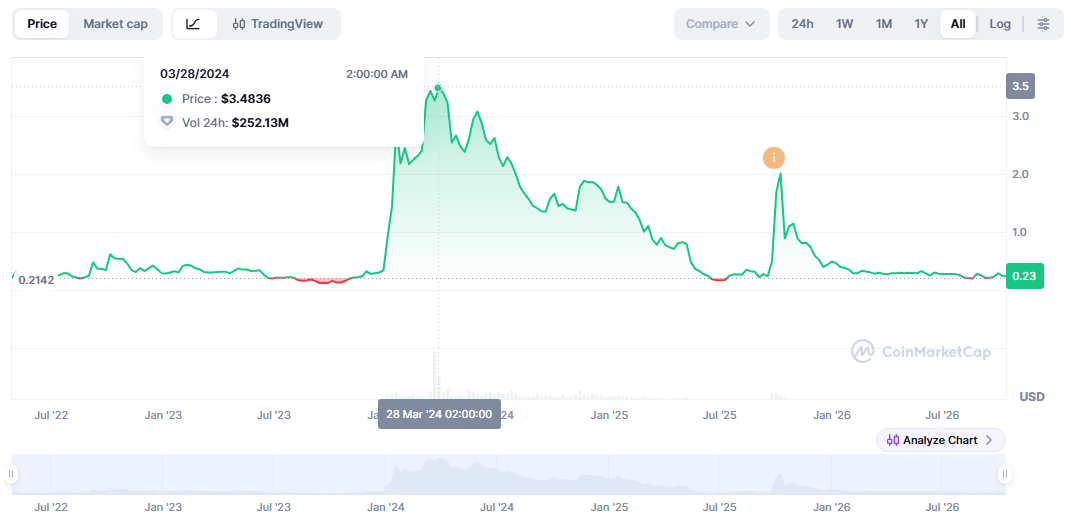Click the Jan '25 main chart axis label

pos(609,414)
